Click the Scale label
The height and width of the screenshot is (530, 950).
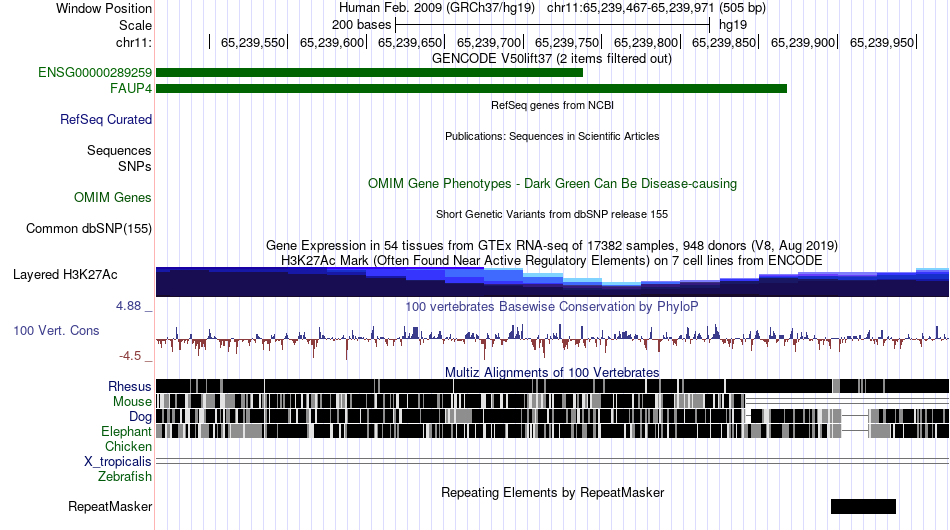tap(136, 25)
